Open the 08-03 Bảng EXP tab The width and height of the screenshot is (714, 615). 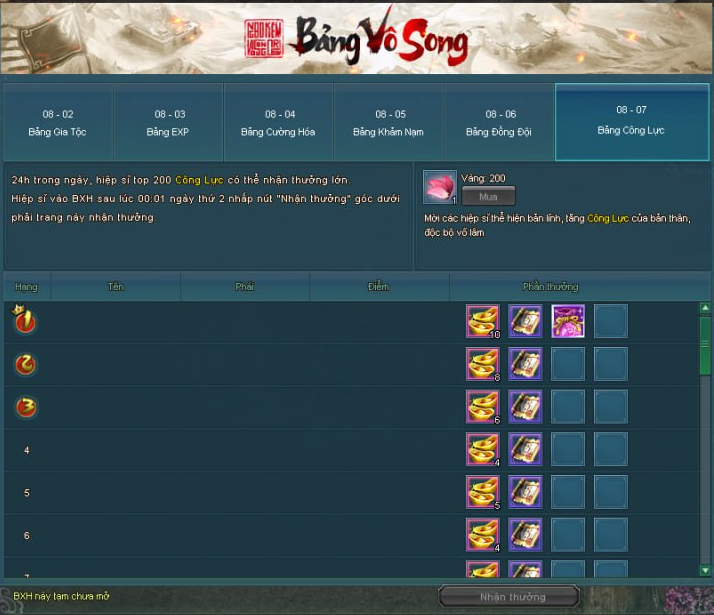168,122
